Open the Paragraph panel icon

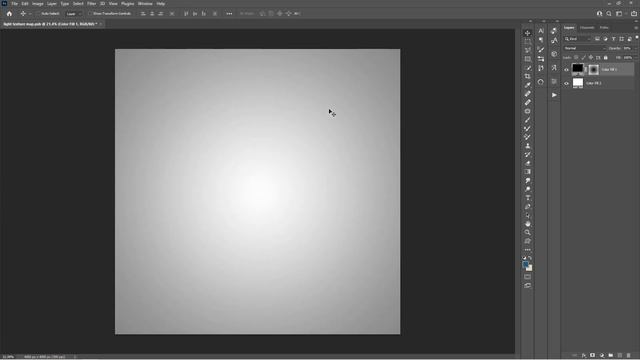pyautogui.click(x=541, y=40)
